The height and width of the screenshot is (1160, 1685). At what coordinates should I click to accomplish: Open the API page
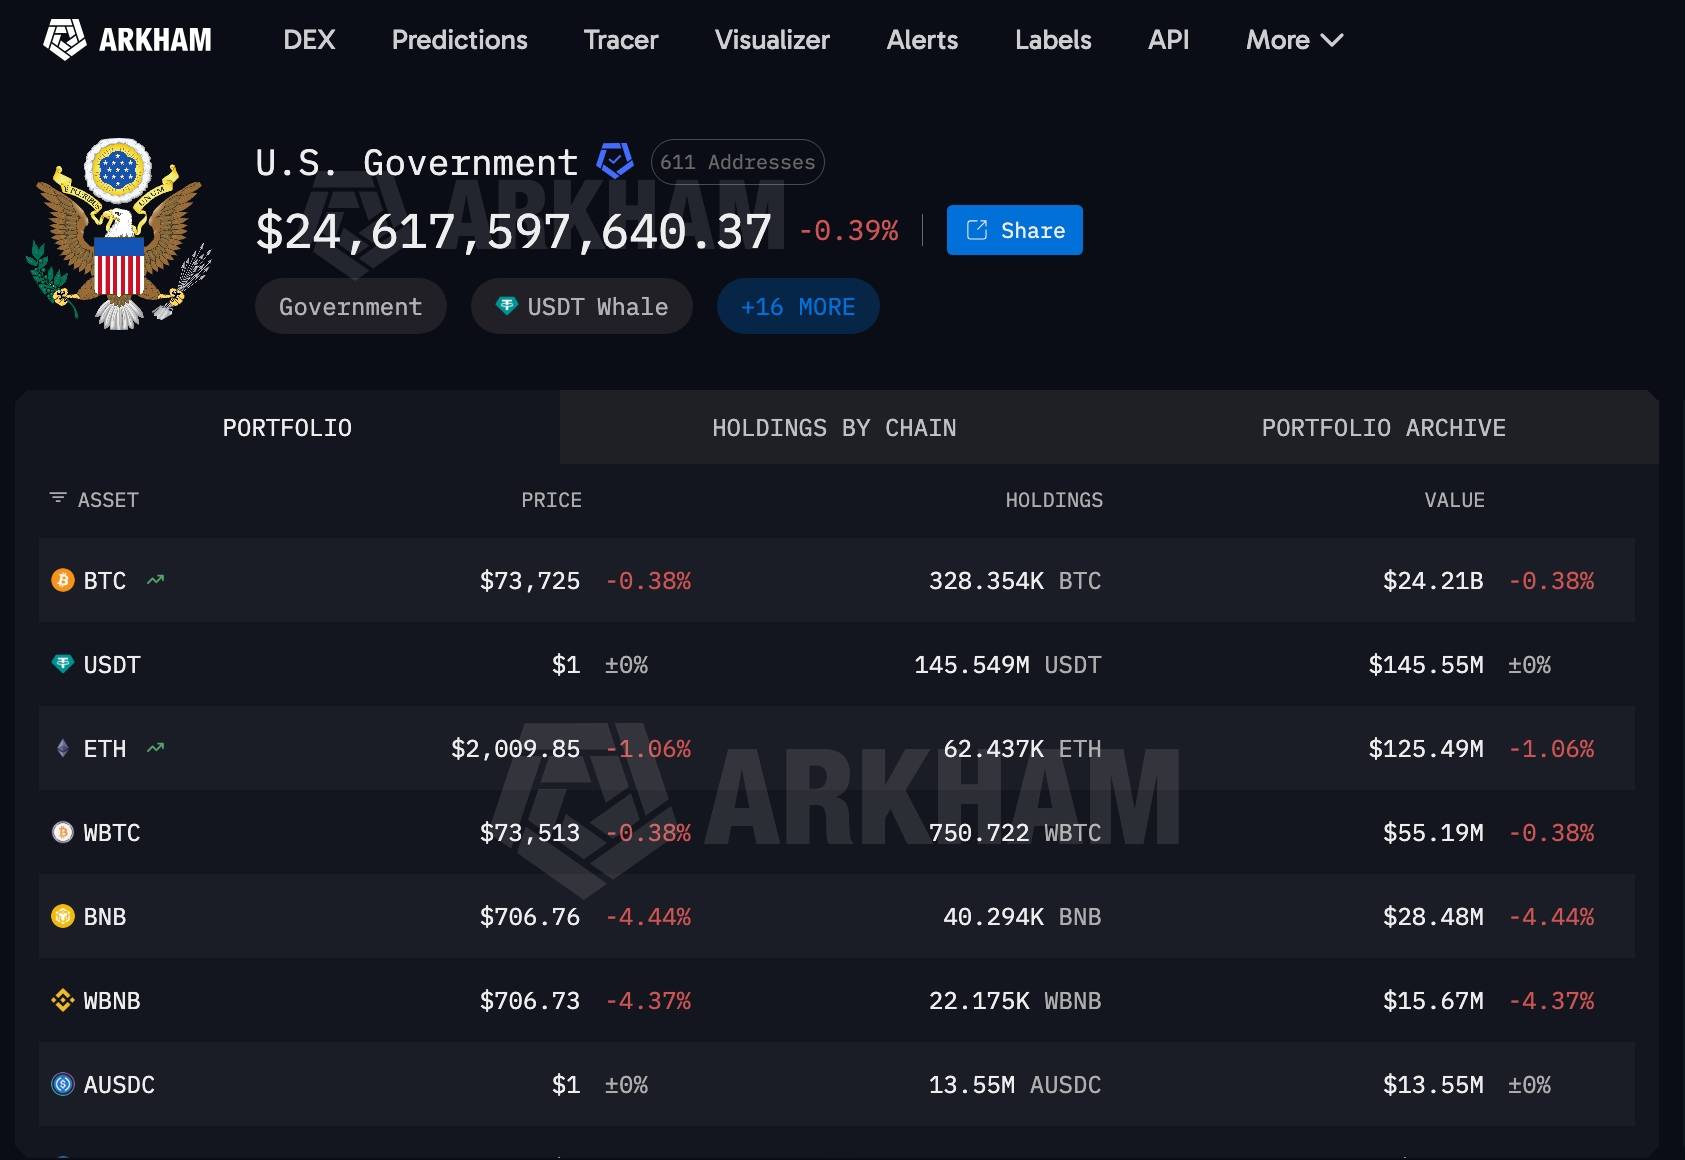pos(1168,40)
